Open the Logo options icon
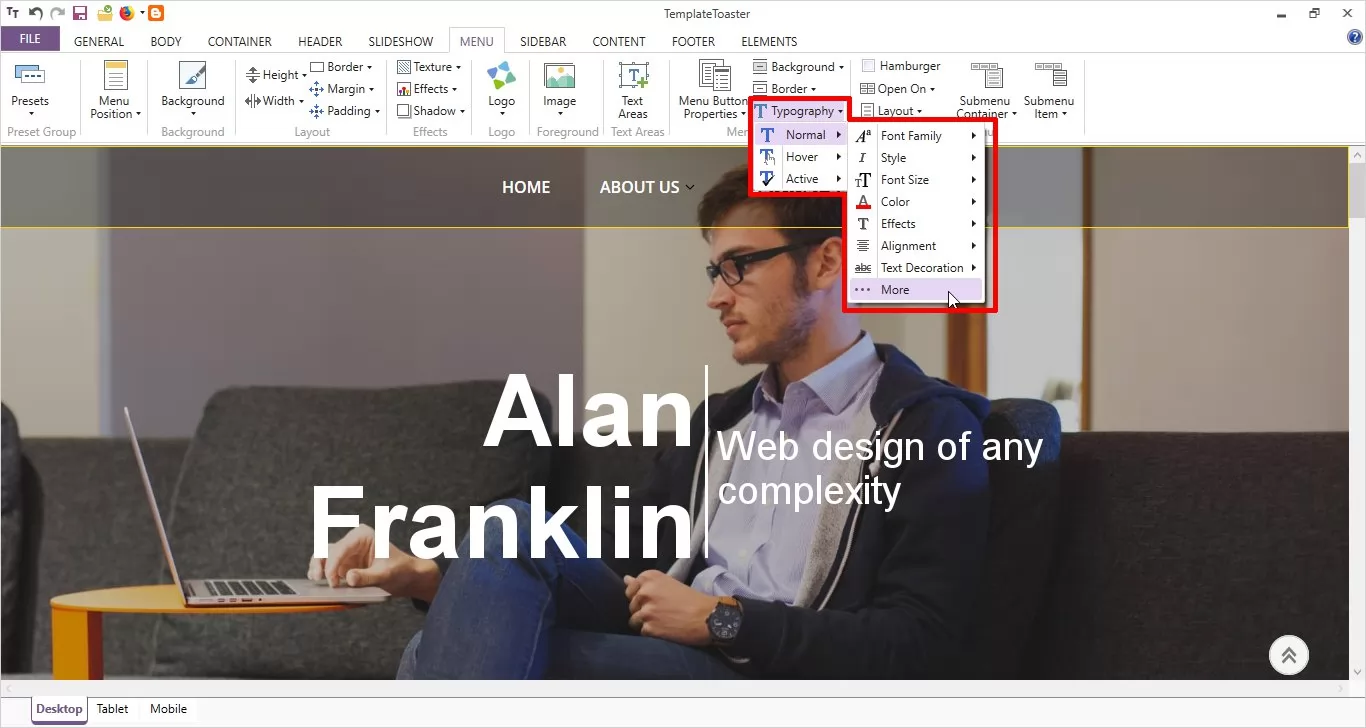The image size is (1366, 728). 501,76
